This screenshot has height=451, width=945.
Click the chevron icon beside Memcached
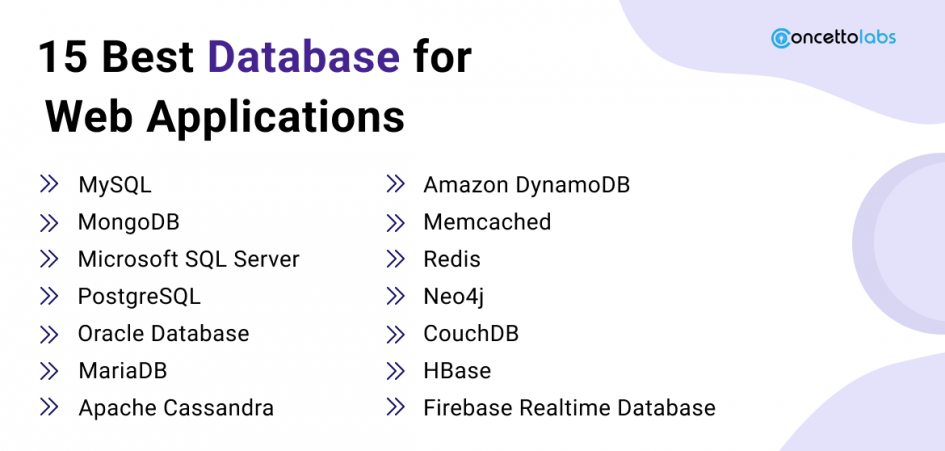[x=395, y=221]
